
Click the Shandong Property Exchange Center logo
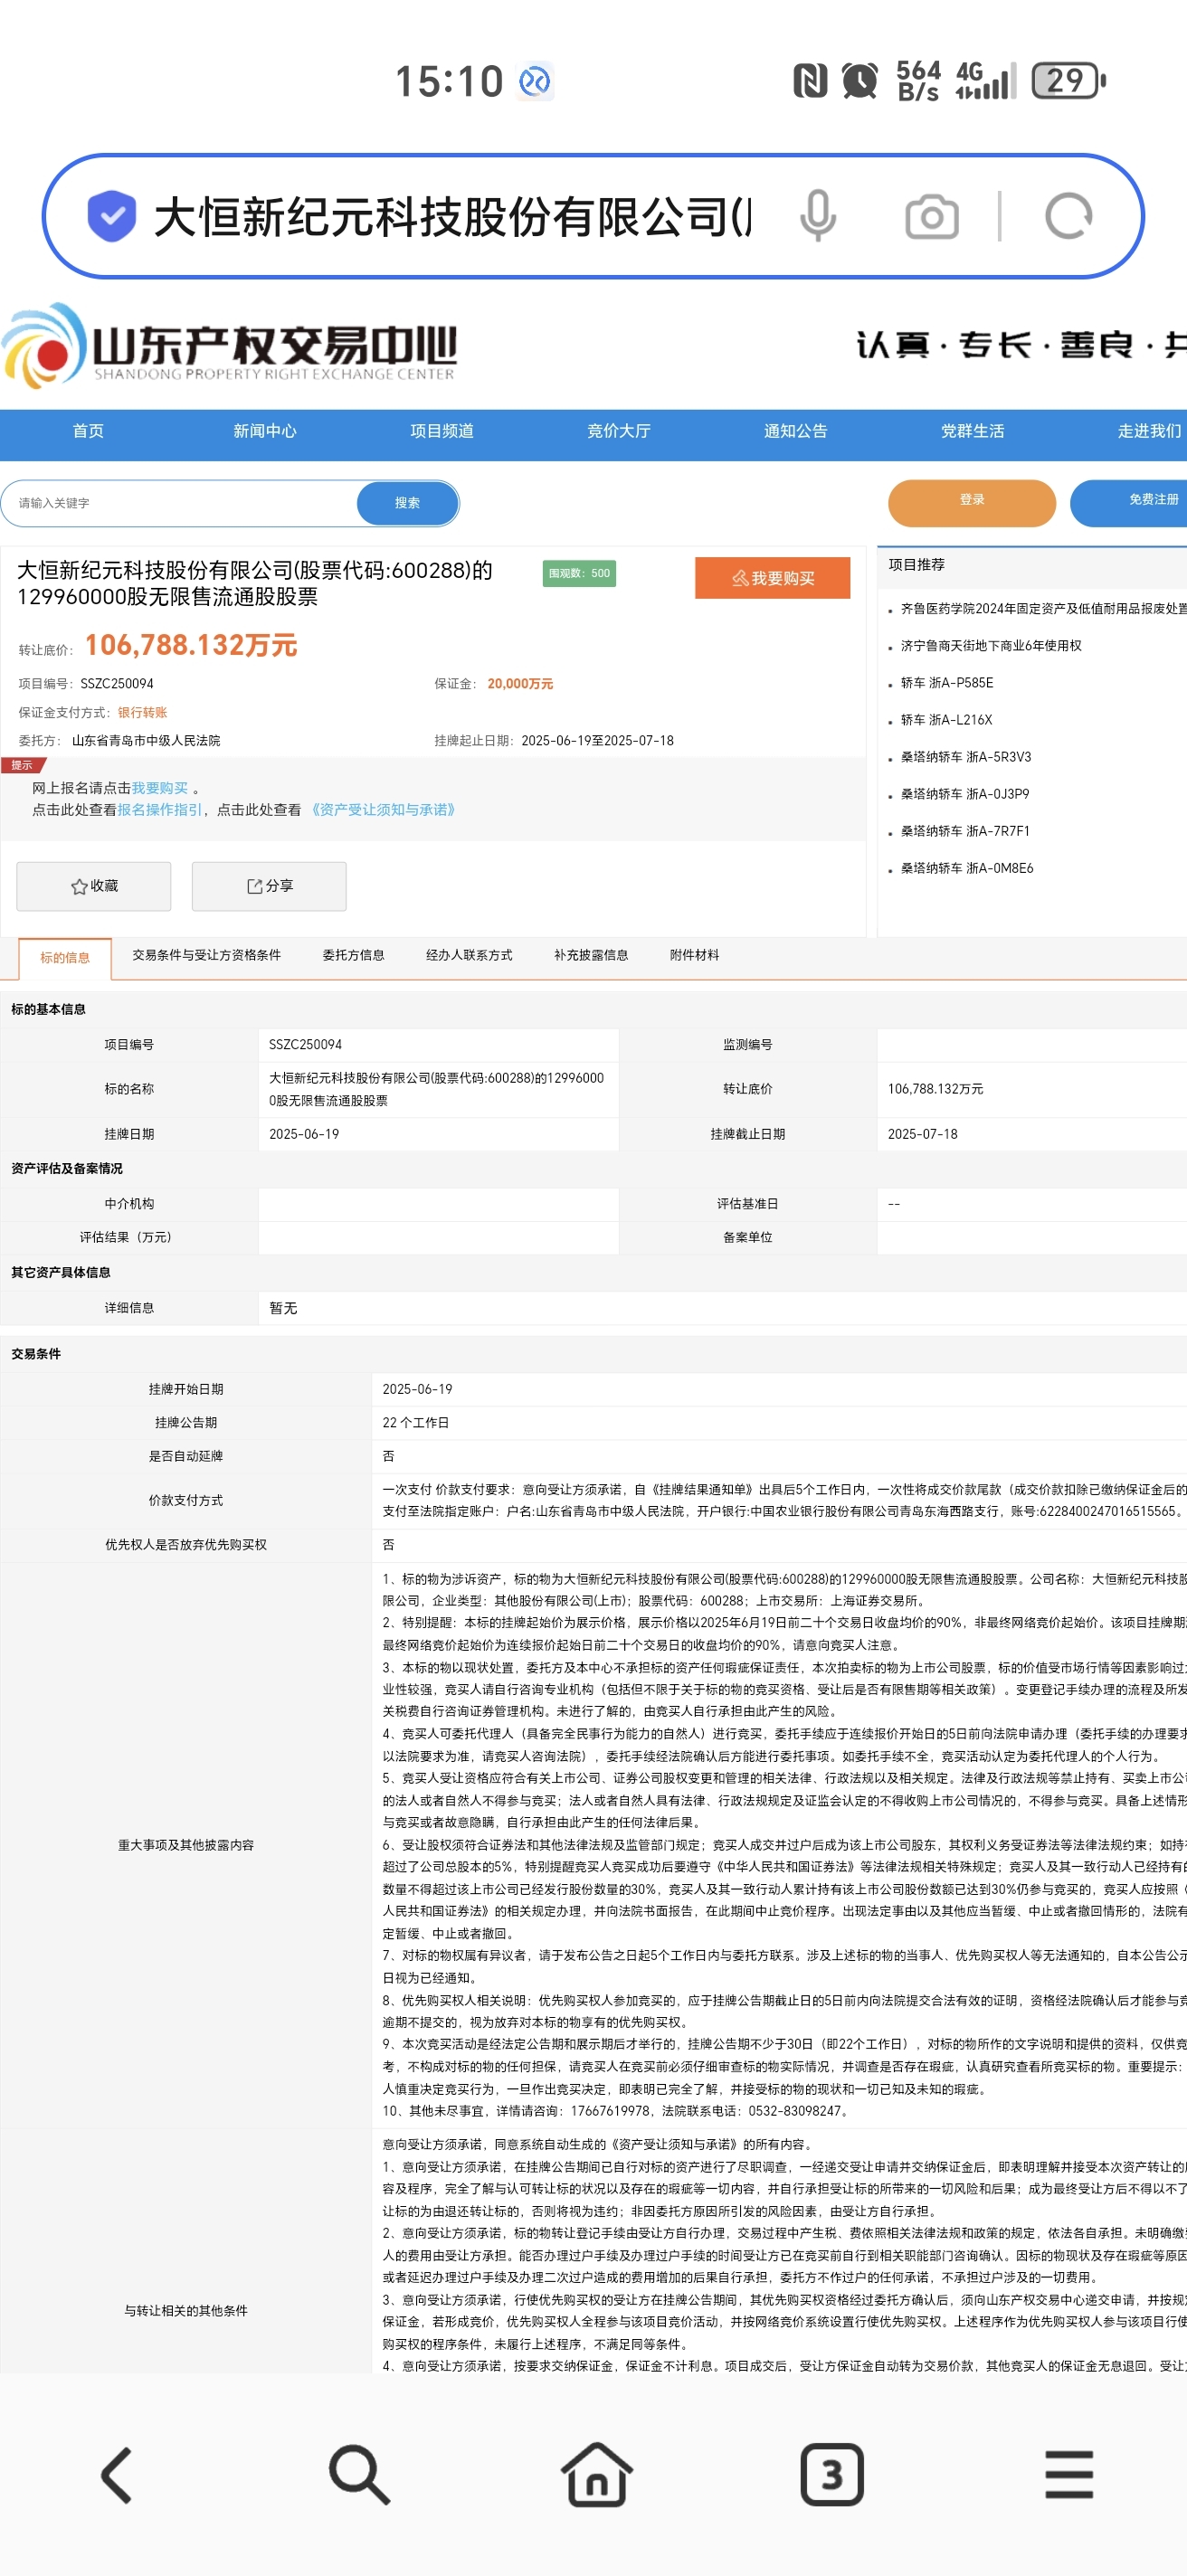point(230,346)
